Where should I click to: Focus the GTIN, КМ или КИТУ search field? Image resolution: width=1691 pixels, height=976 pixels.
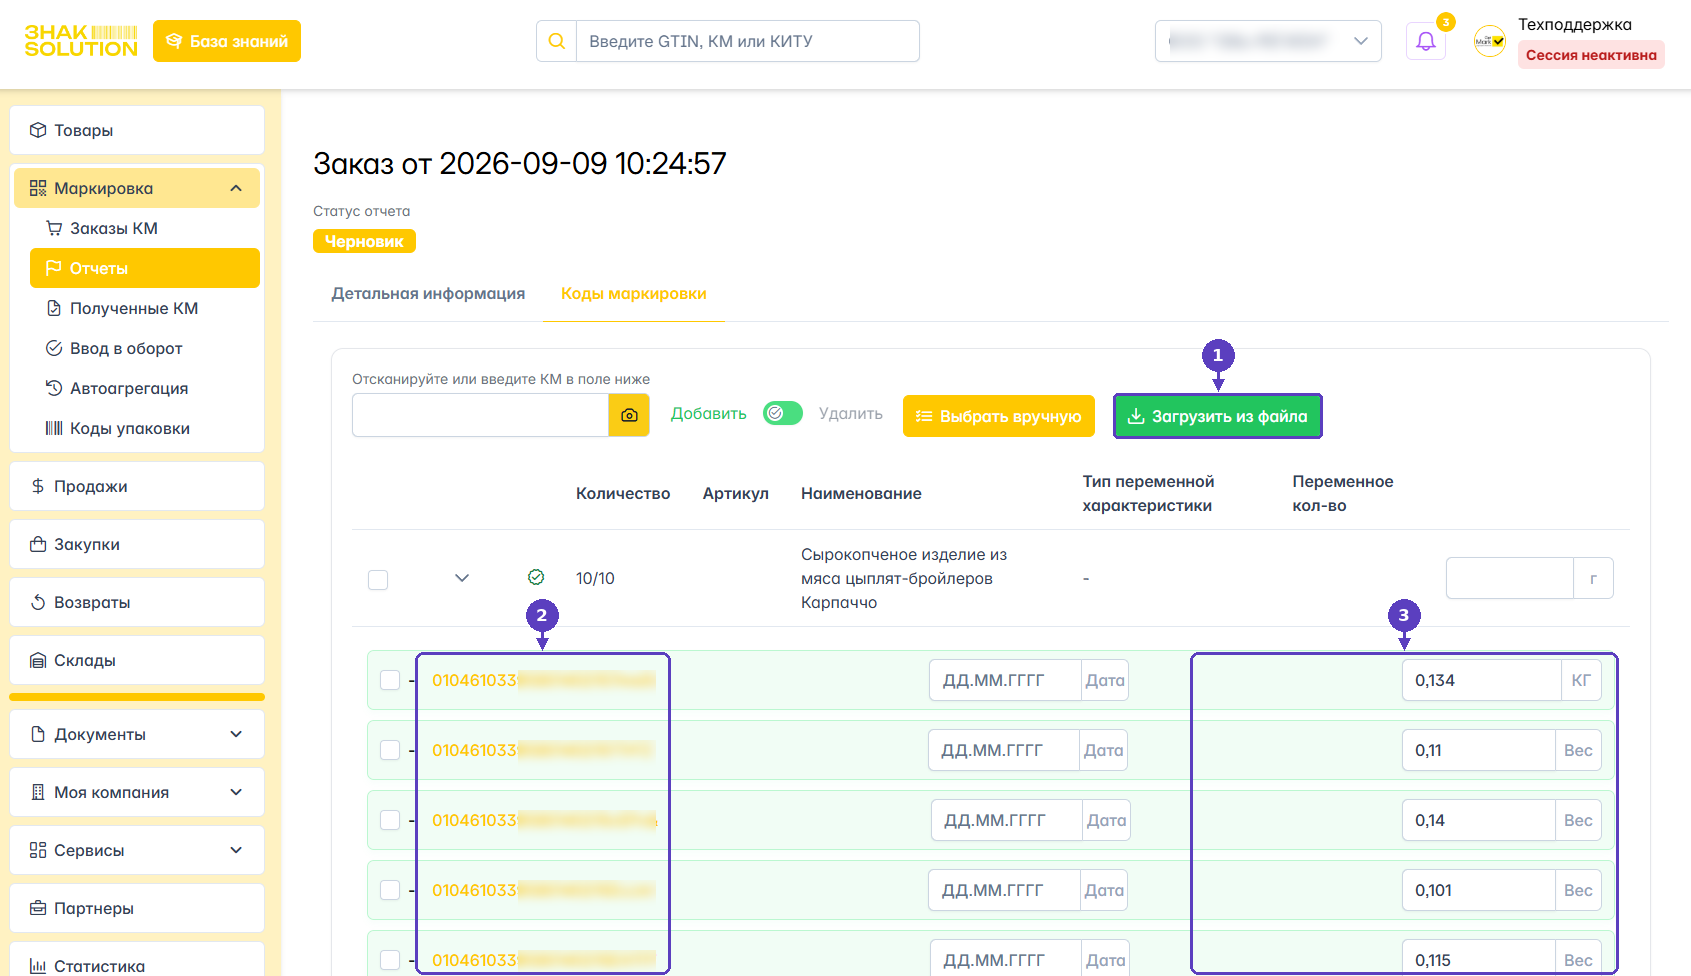click(x=747, y=41)
